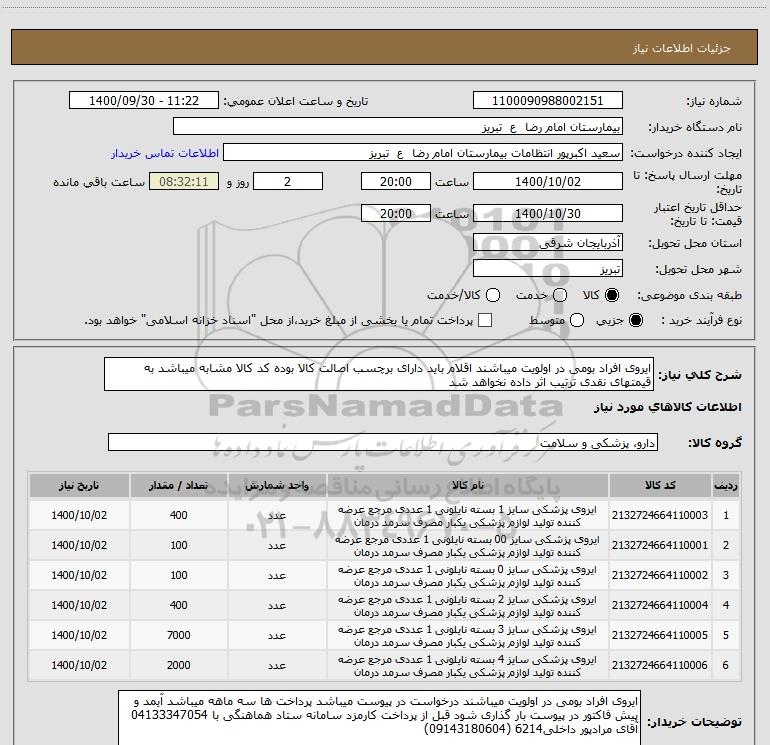Click the airway size 1 product name
The height and width of the screenshot is (745, 770).
point(468,516)
